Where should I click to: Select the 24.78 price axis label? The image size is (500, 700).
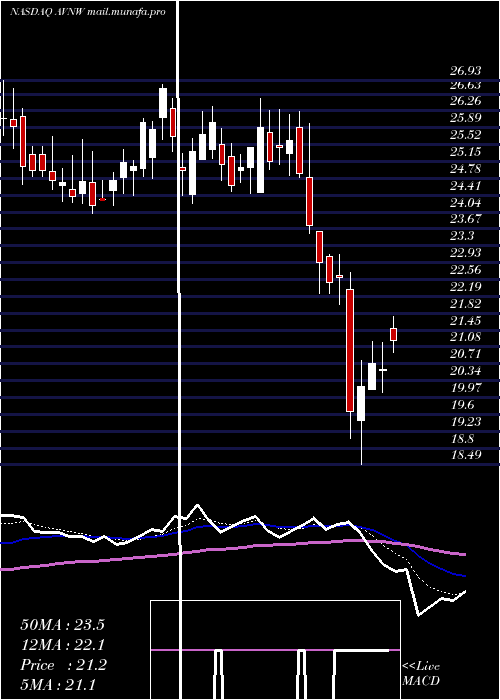[466, 169]
